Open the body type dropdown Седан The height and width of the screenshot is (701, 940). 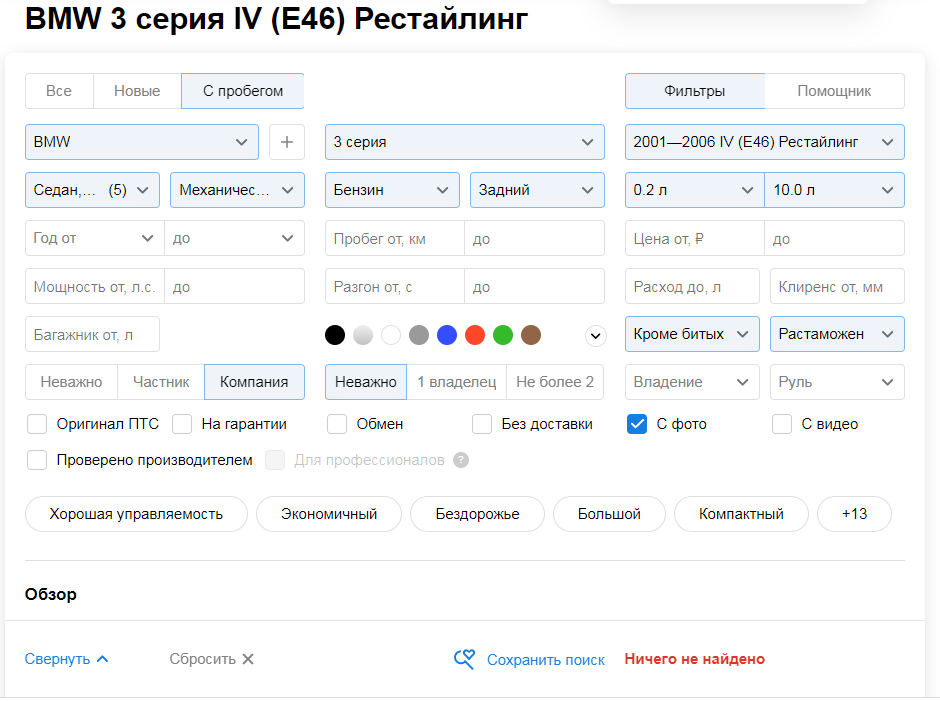[x=92, y=190]
